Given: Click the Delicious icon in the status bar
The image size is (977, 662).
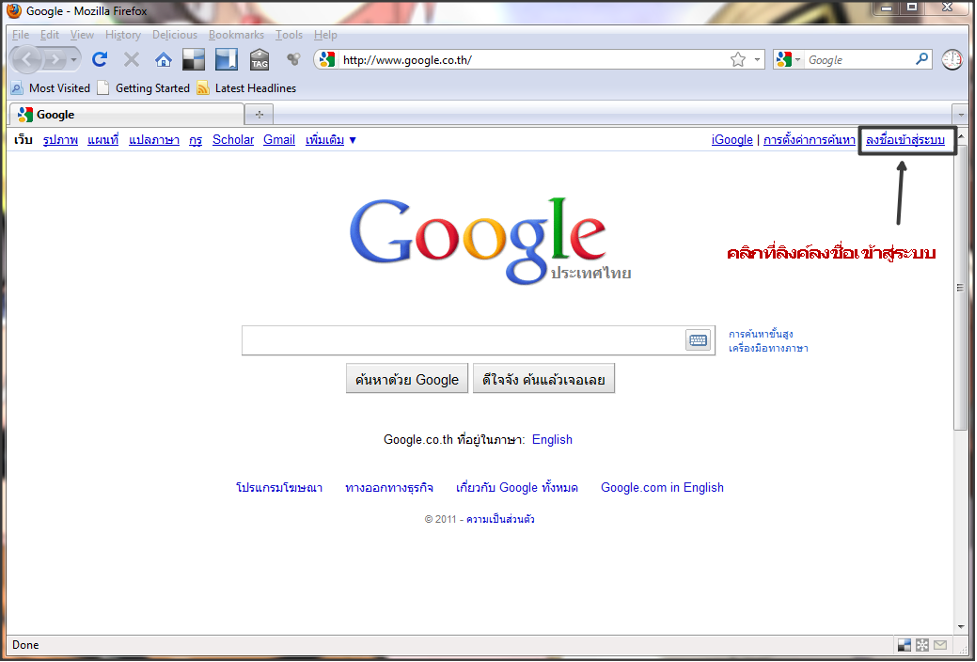Looking at the screenshot, I should point(903,645).
